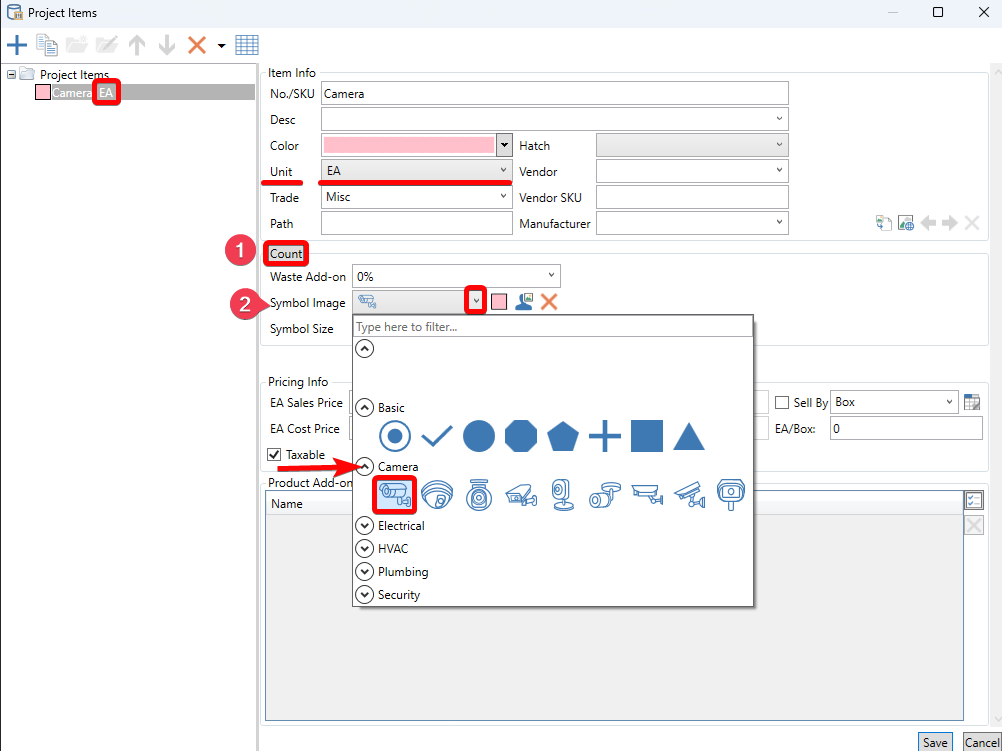Choose the checkmark symbol

click(437, 437)
